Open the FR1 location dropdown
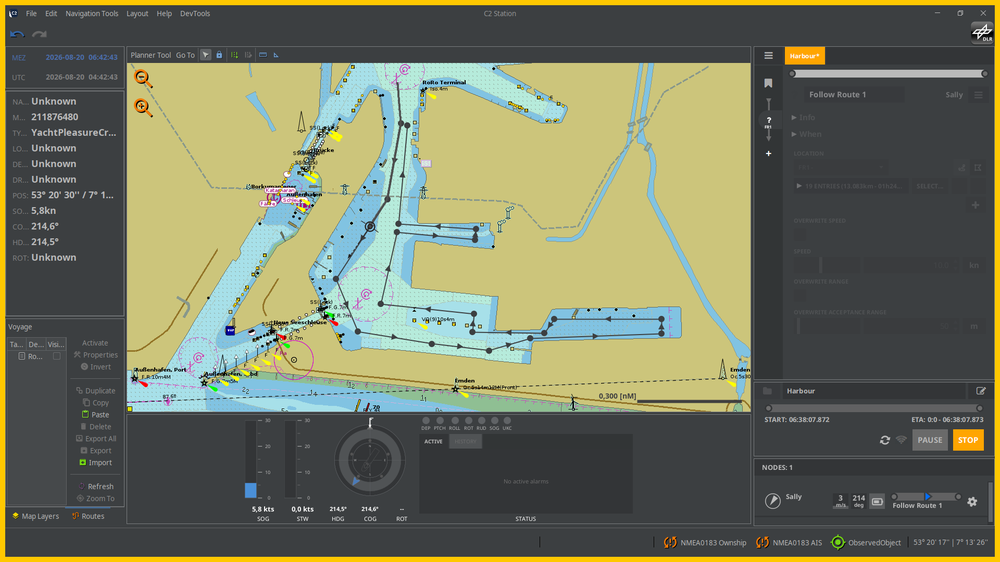This screenshot has width=1000, height=562. (x=841, y=167)
